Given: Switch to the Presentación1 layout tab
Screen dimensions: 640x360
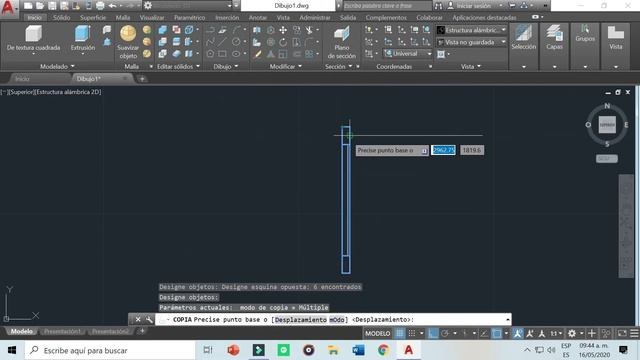Looking at the screenshot, I should point(62,331).
